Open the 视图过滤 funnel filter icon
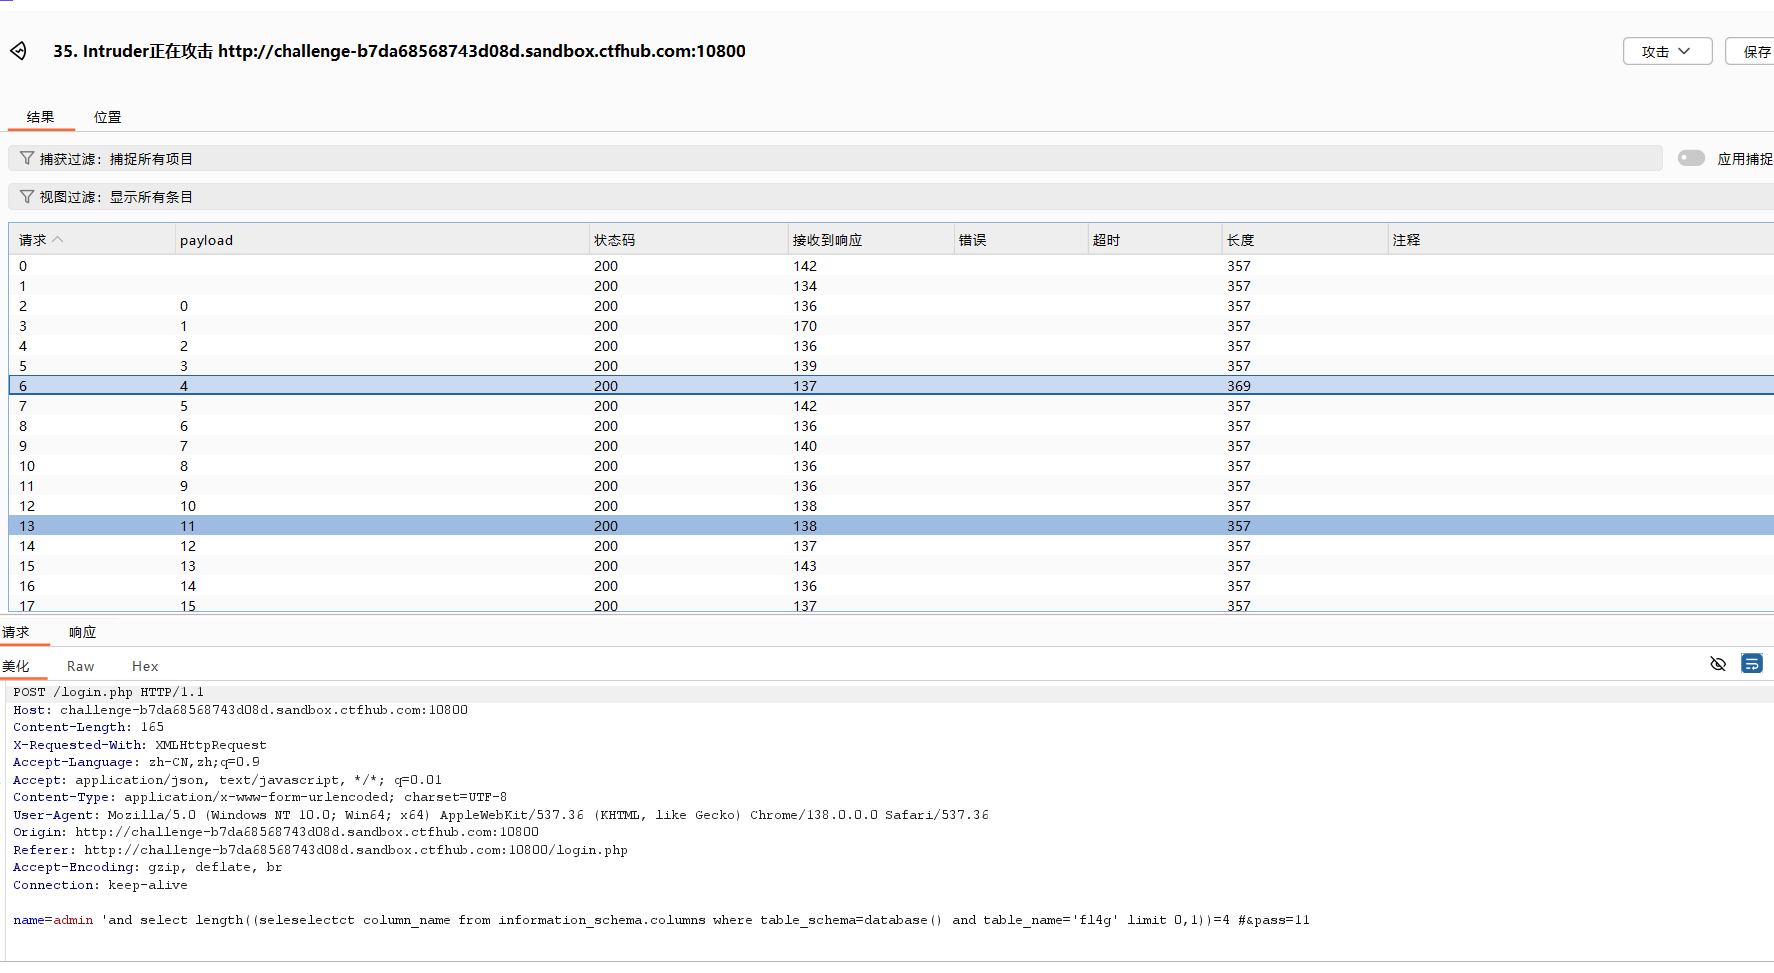The height and width of the screenshot is (973, 1774). [x=26, y=196]
